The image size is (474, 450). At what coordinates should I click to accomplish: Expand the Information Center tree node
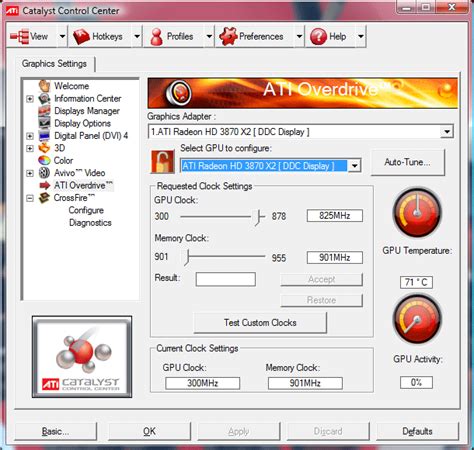pyautogui.click(x=30, y=99)
